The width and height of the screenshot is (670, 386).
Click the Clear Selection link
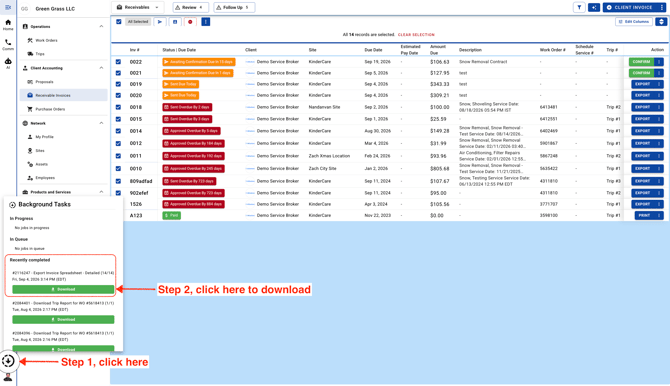(x=416, y=35)
